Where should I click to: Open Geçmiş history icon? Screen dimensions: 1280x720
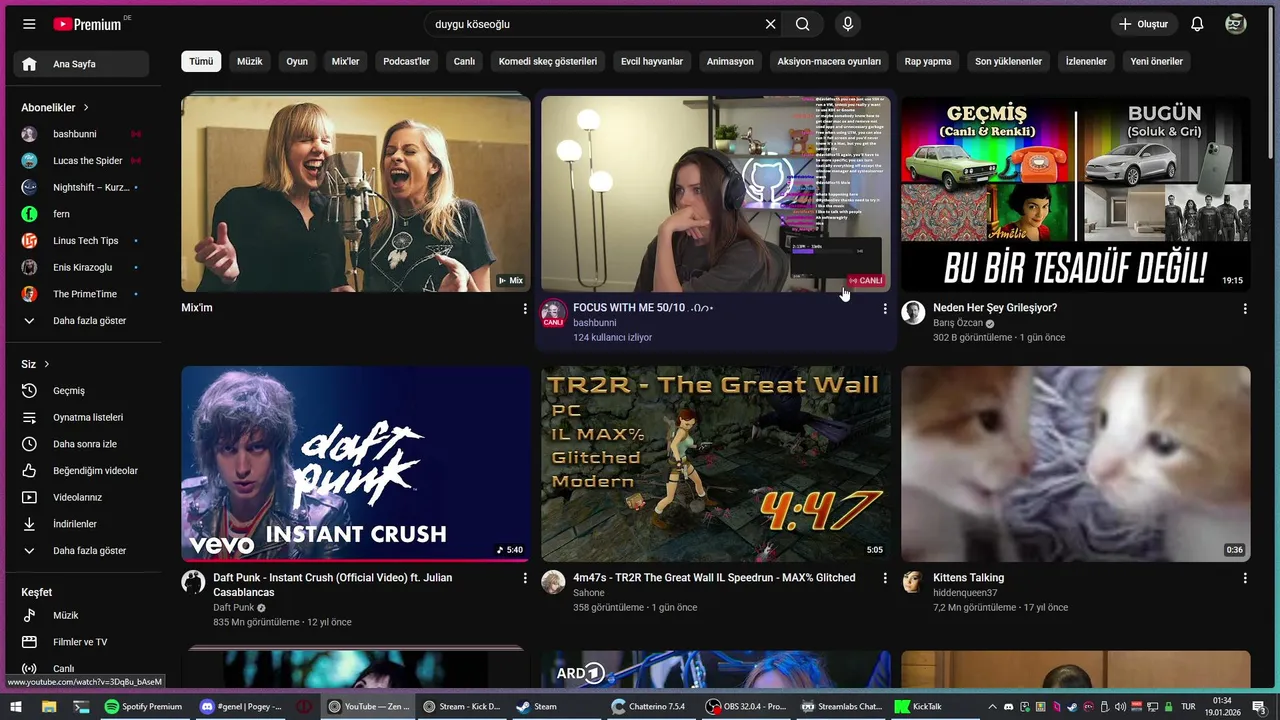pyautogui.click(x=29, y=391)
